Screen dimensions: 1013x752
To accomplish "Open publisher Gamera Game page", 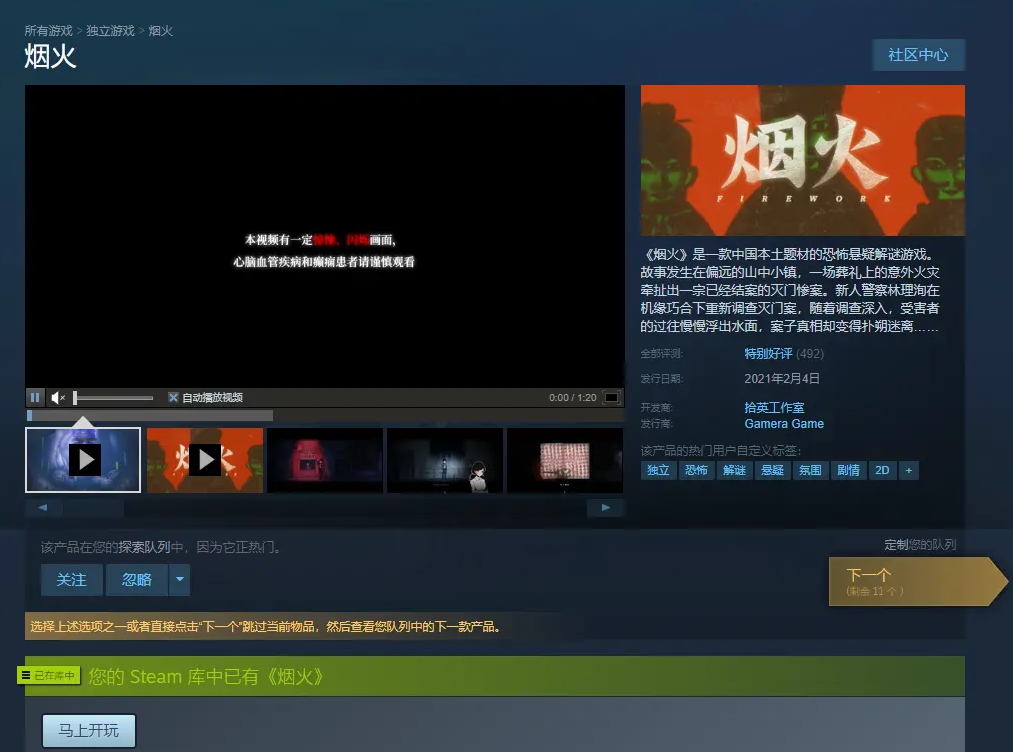I will [x=784, y=424].
